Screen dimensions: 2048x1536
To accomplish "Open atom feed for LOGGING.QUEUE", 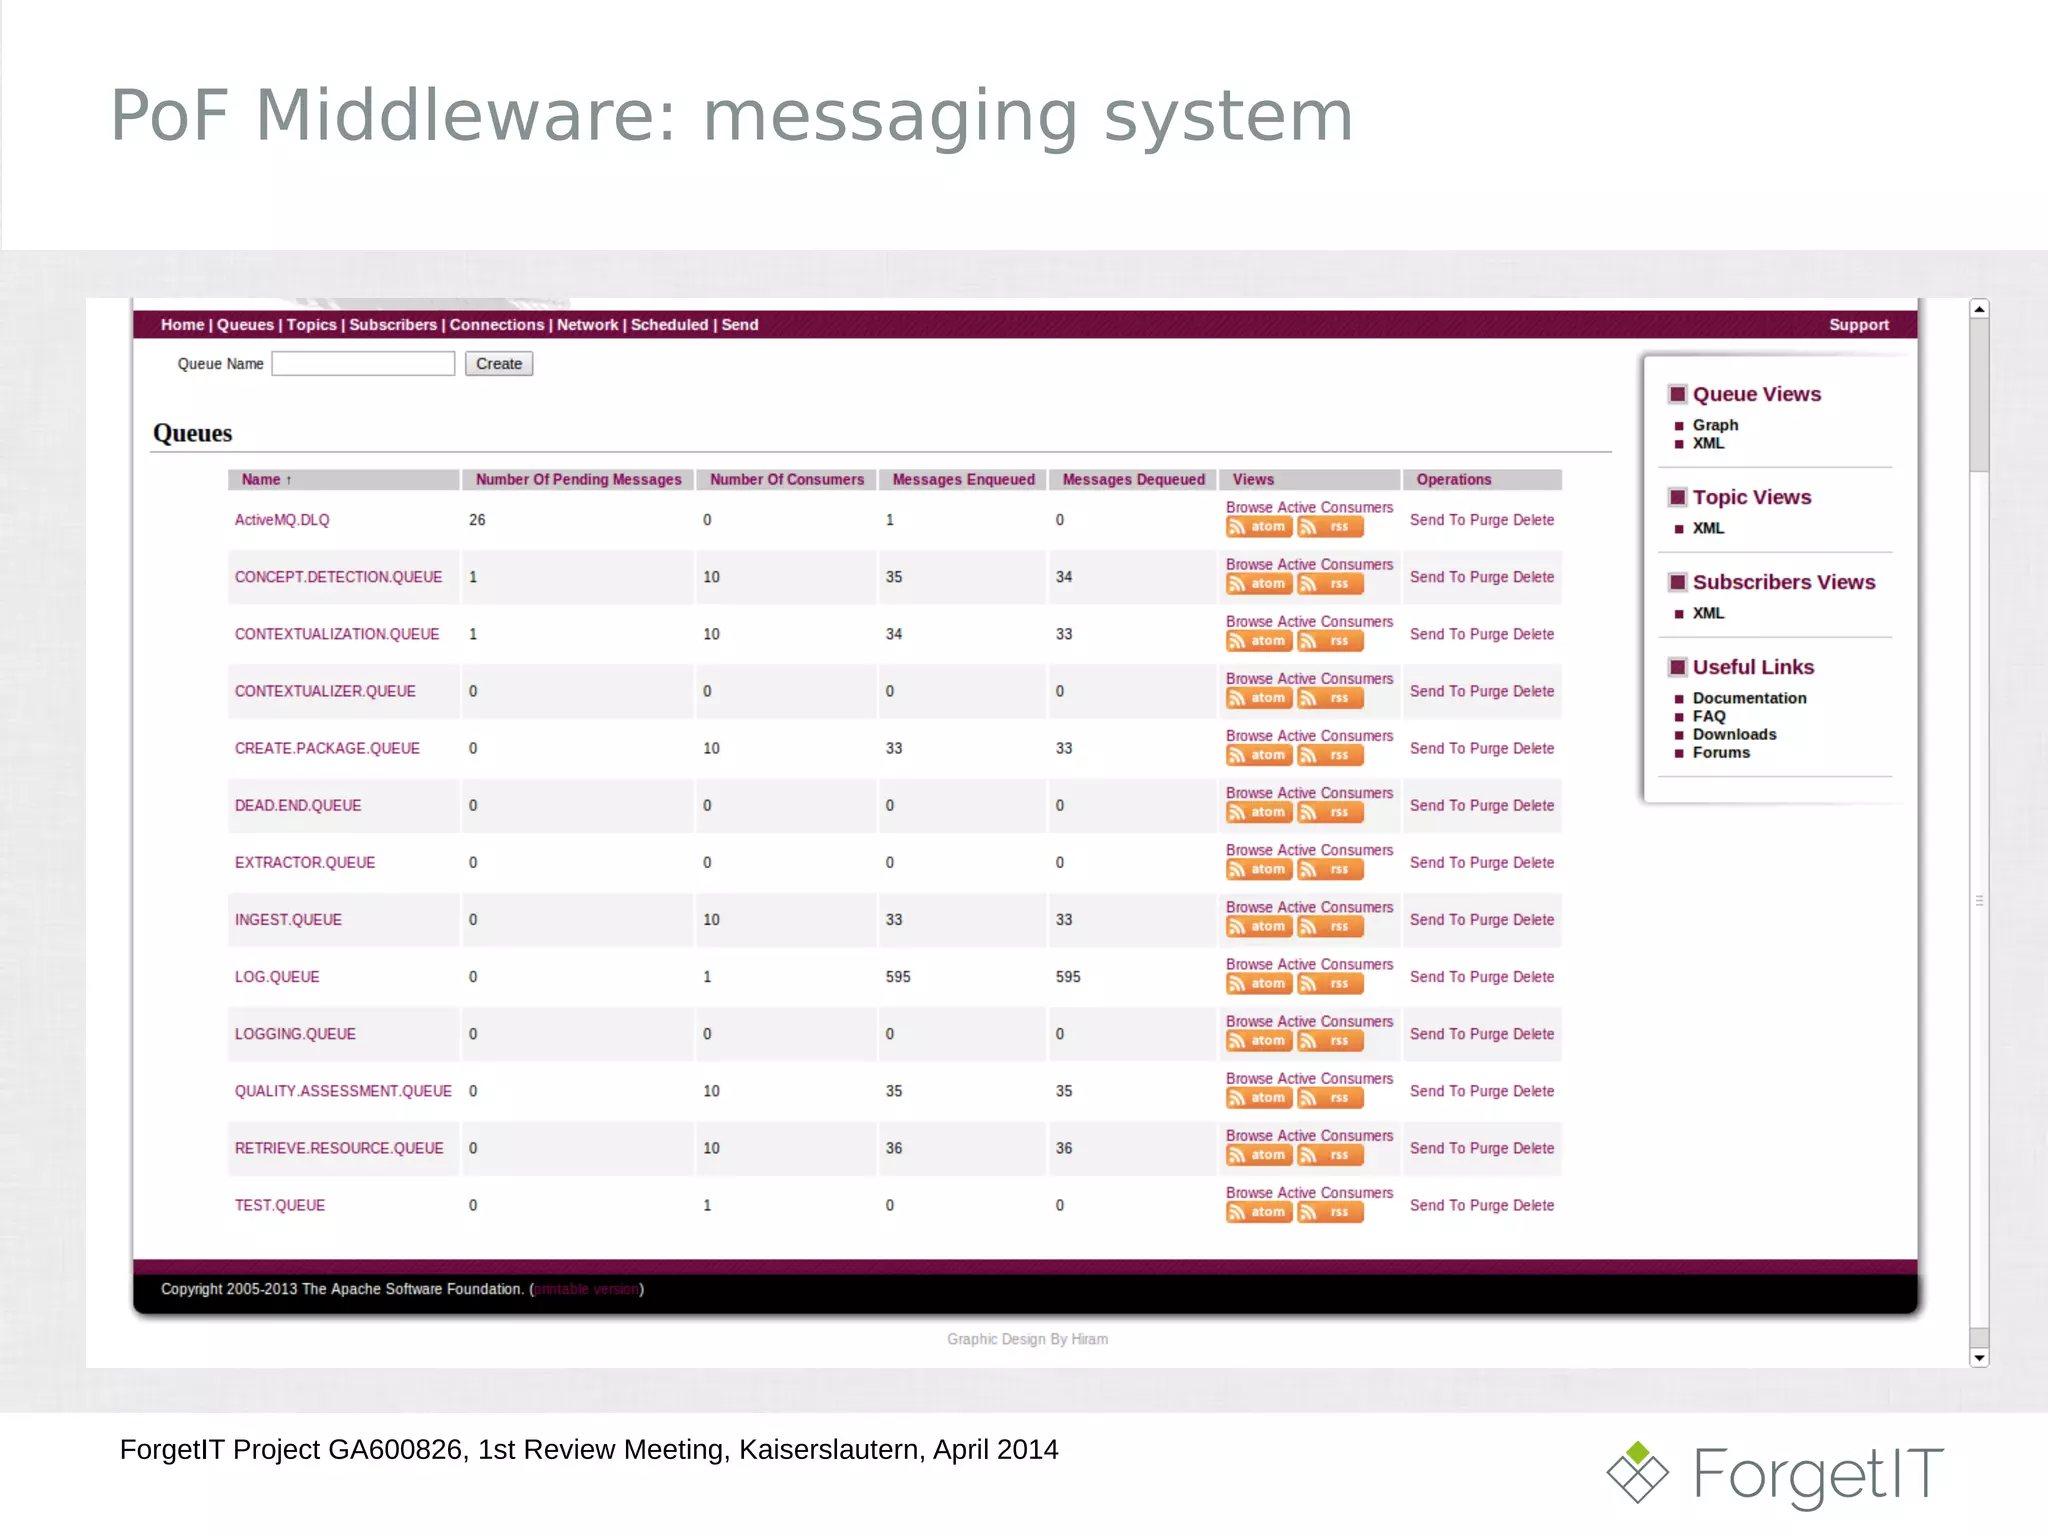I will pyautogui.click(x=1259, y=1040).
